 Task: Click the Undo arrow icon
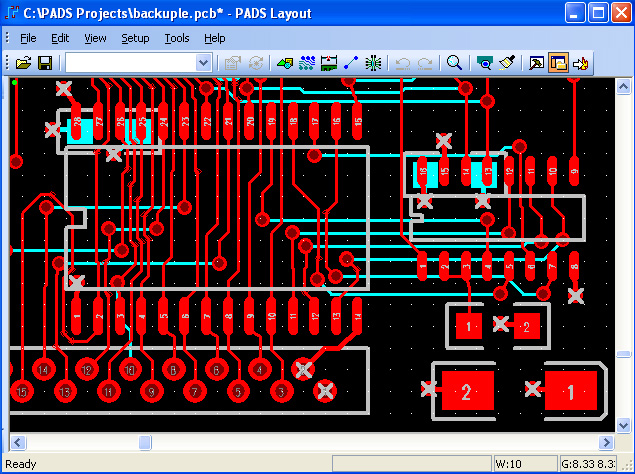click(x=403, y=63)
